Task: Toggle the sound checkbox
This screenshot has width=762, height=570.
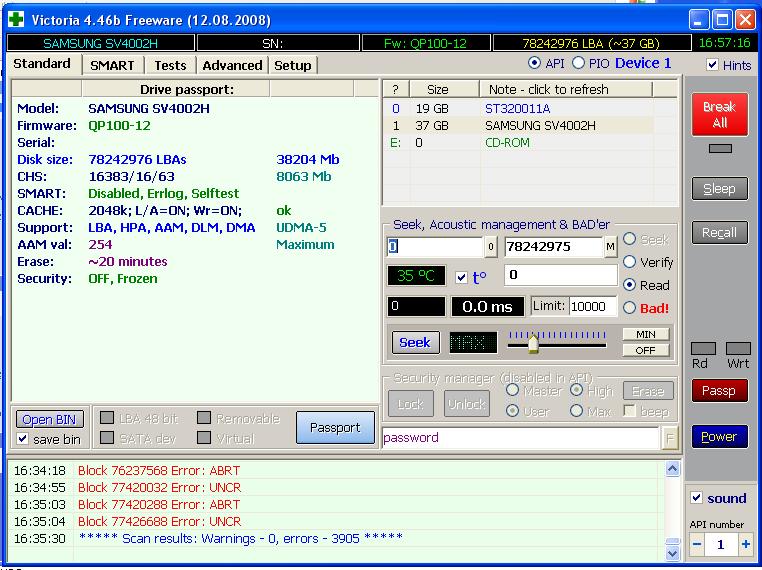Action: [x=696, y=498]
